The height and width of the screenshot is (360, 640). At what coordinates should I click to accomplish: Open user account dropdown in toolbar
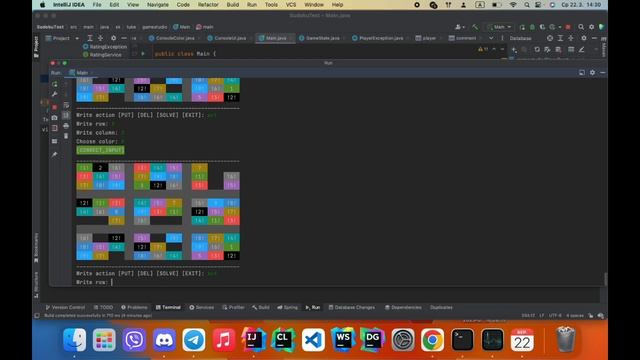tap(460, 27)
